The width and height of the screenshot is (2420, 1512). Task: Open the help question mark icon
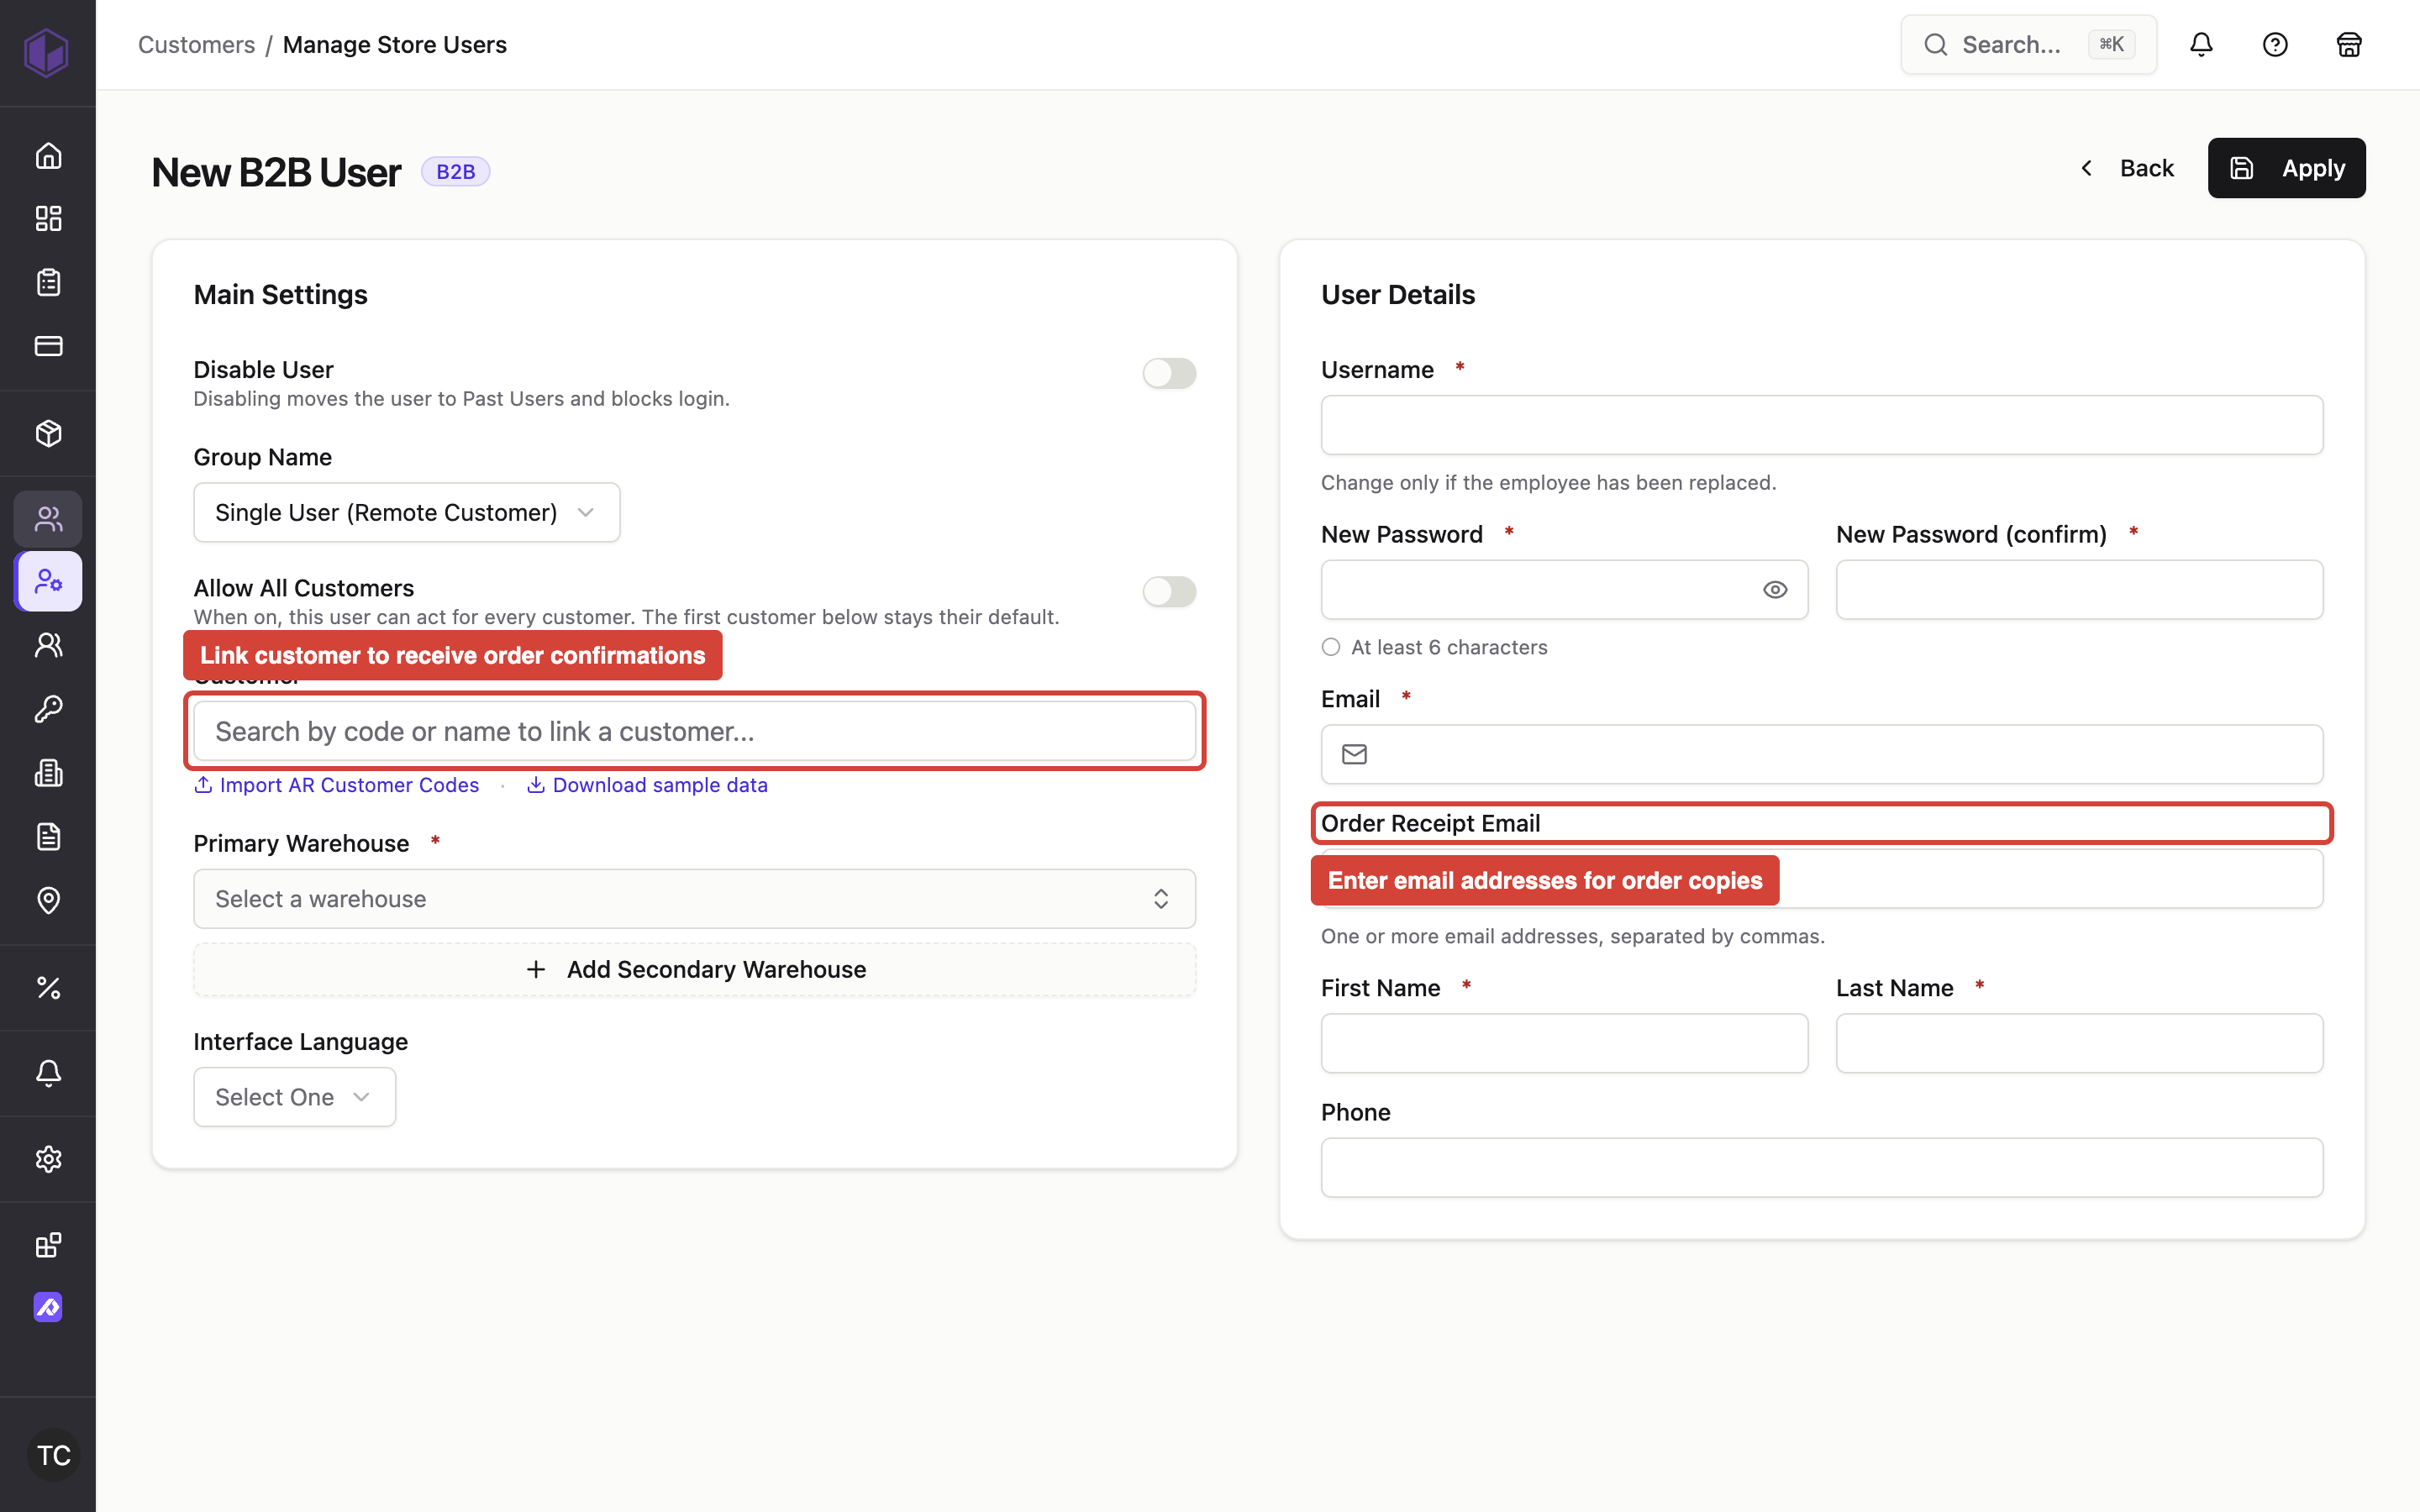[2275, 44]
